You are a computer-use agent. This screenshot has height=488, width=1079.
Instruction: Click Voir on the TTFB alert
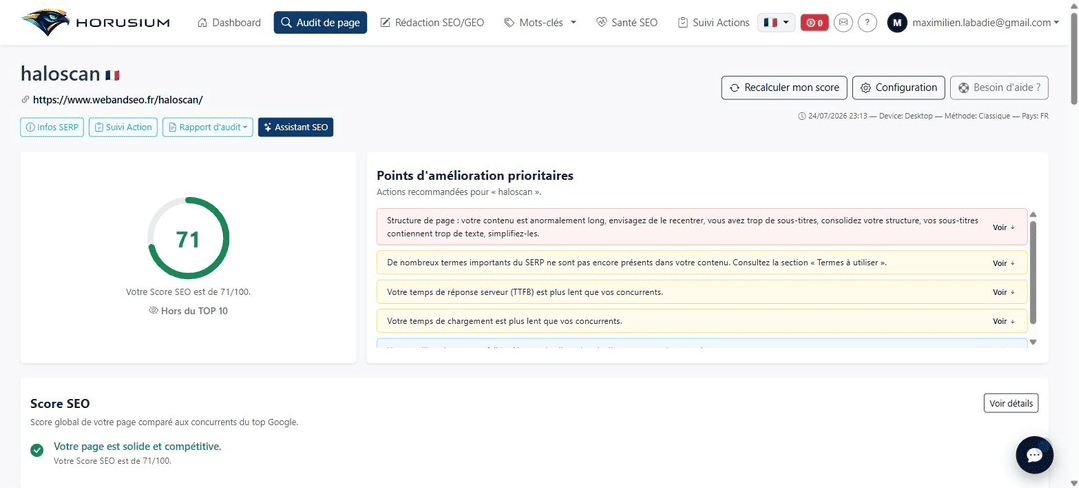pos(1003,292)
